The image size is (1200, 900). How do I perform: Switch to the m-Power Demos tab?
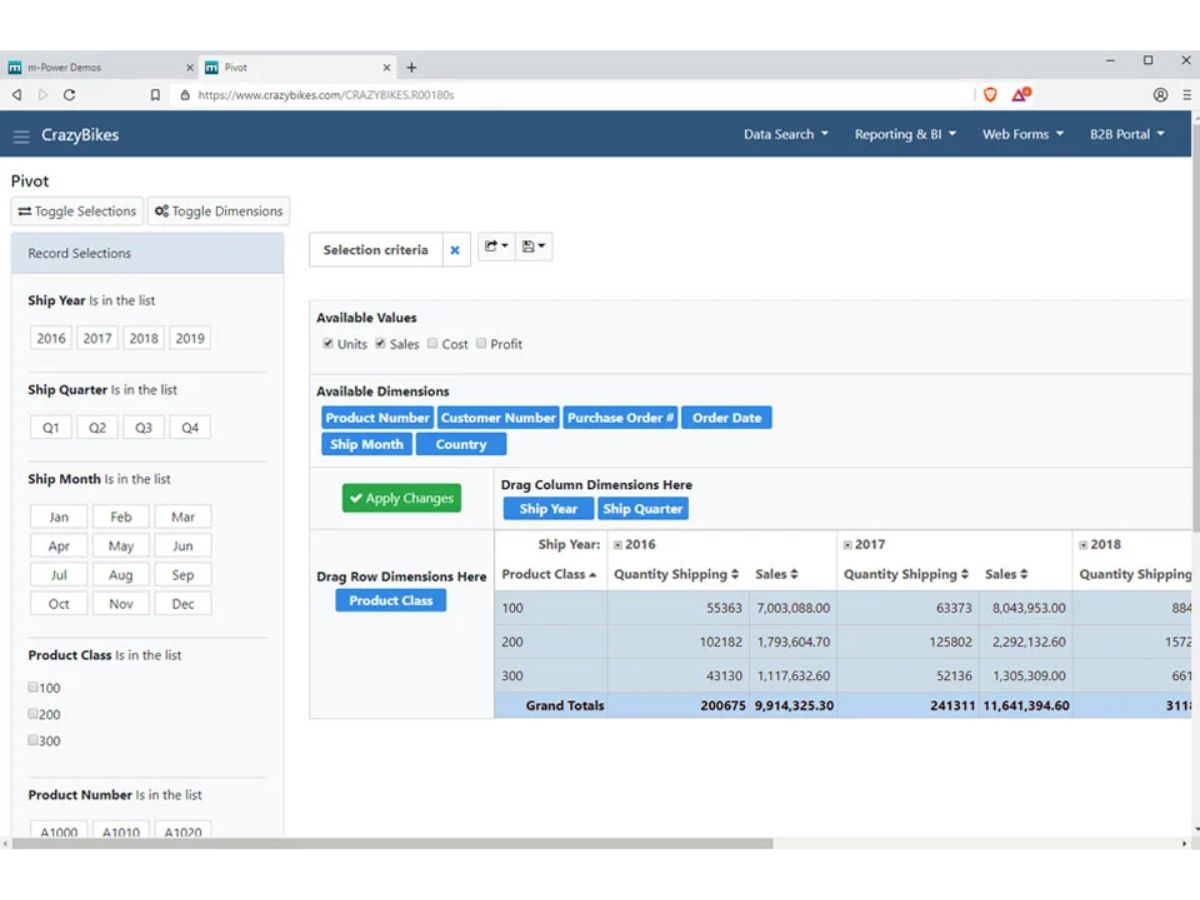[x=100, y=68]
